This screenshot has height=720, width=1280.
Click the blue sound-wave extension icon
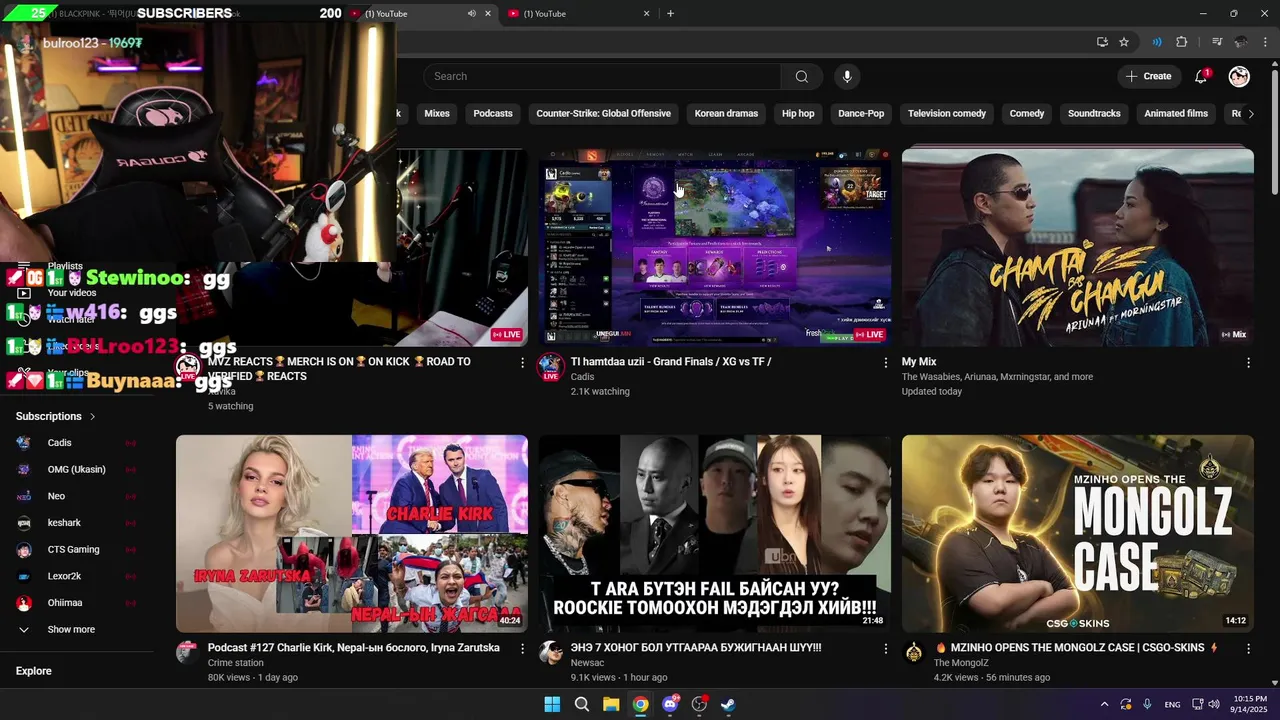pyautogui.click(x=1156, y=42)
